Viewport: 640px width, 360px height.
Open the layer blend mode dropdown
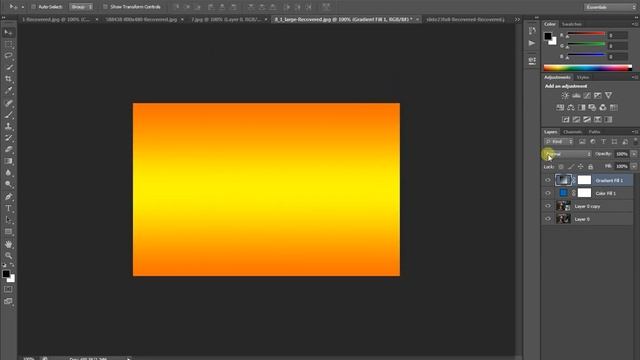568,154
